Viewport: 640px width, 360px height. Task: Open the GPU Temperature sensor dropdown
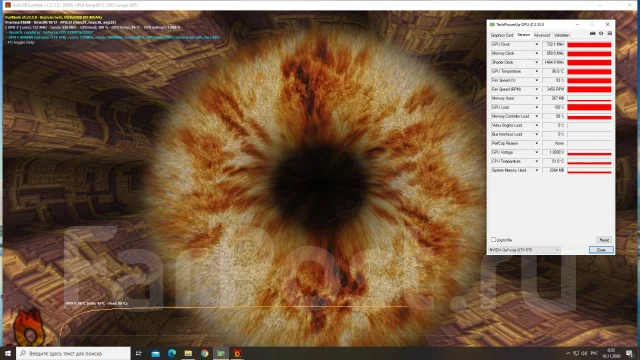536,71
